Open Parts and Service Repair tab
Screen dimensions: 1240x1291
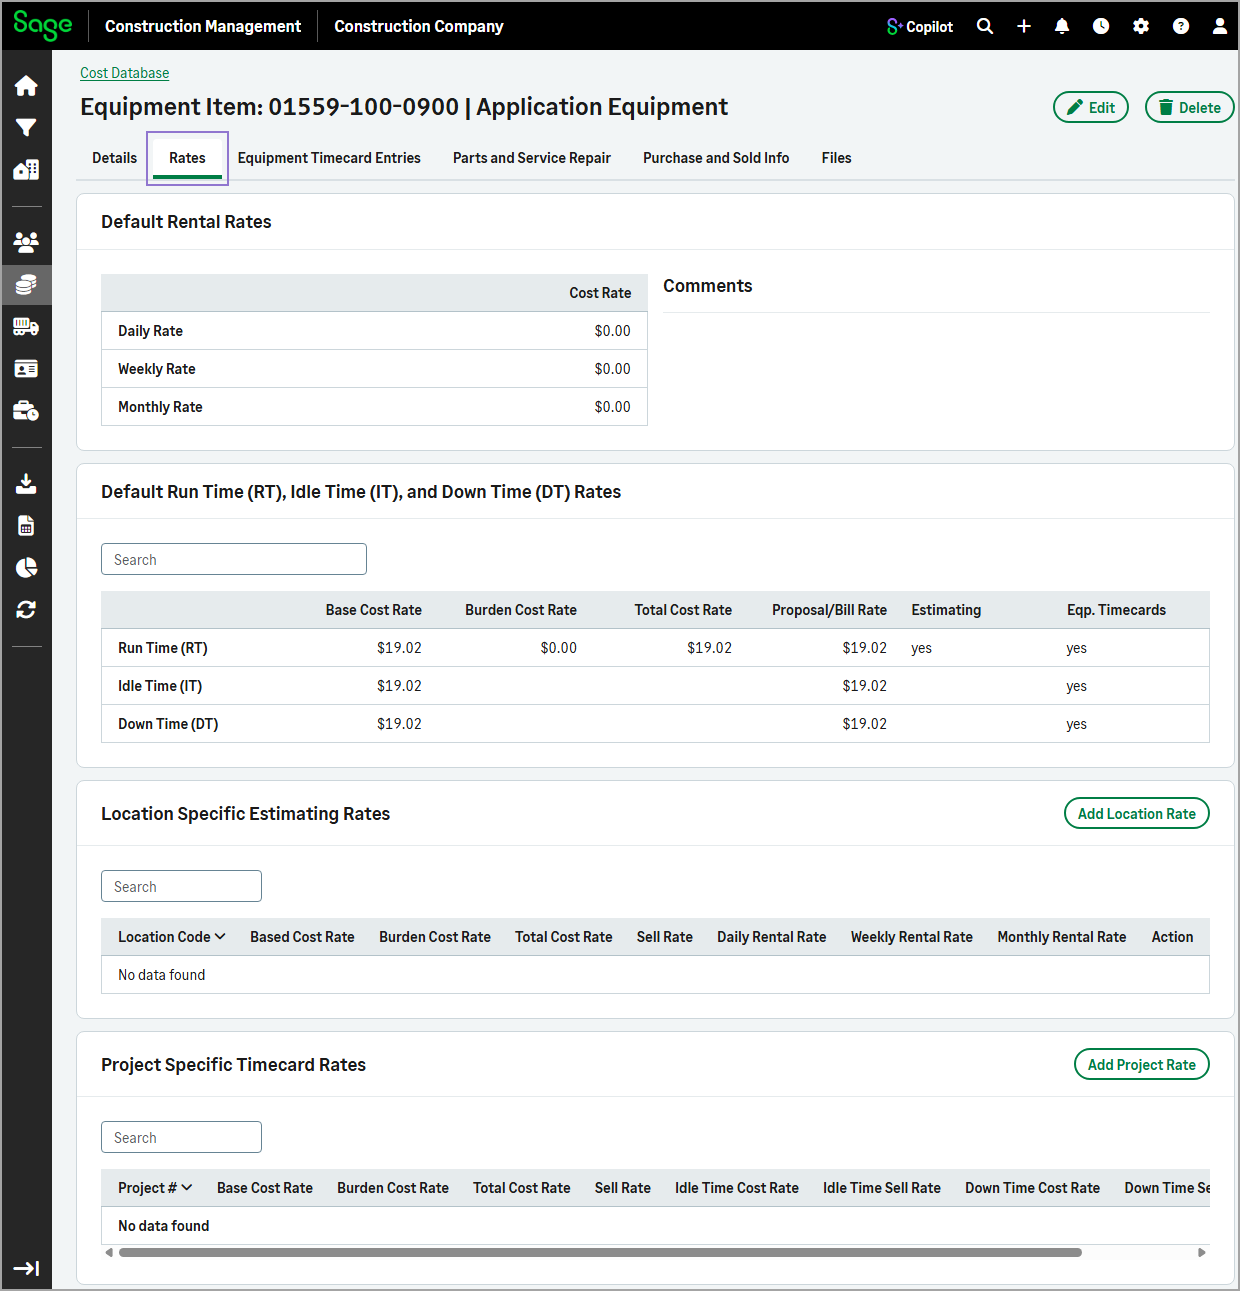(x=532, y=158)
